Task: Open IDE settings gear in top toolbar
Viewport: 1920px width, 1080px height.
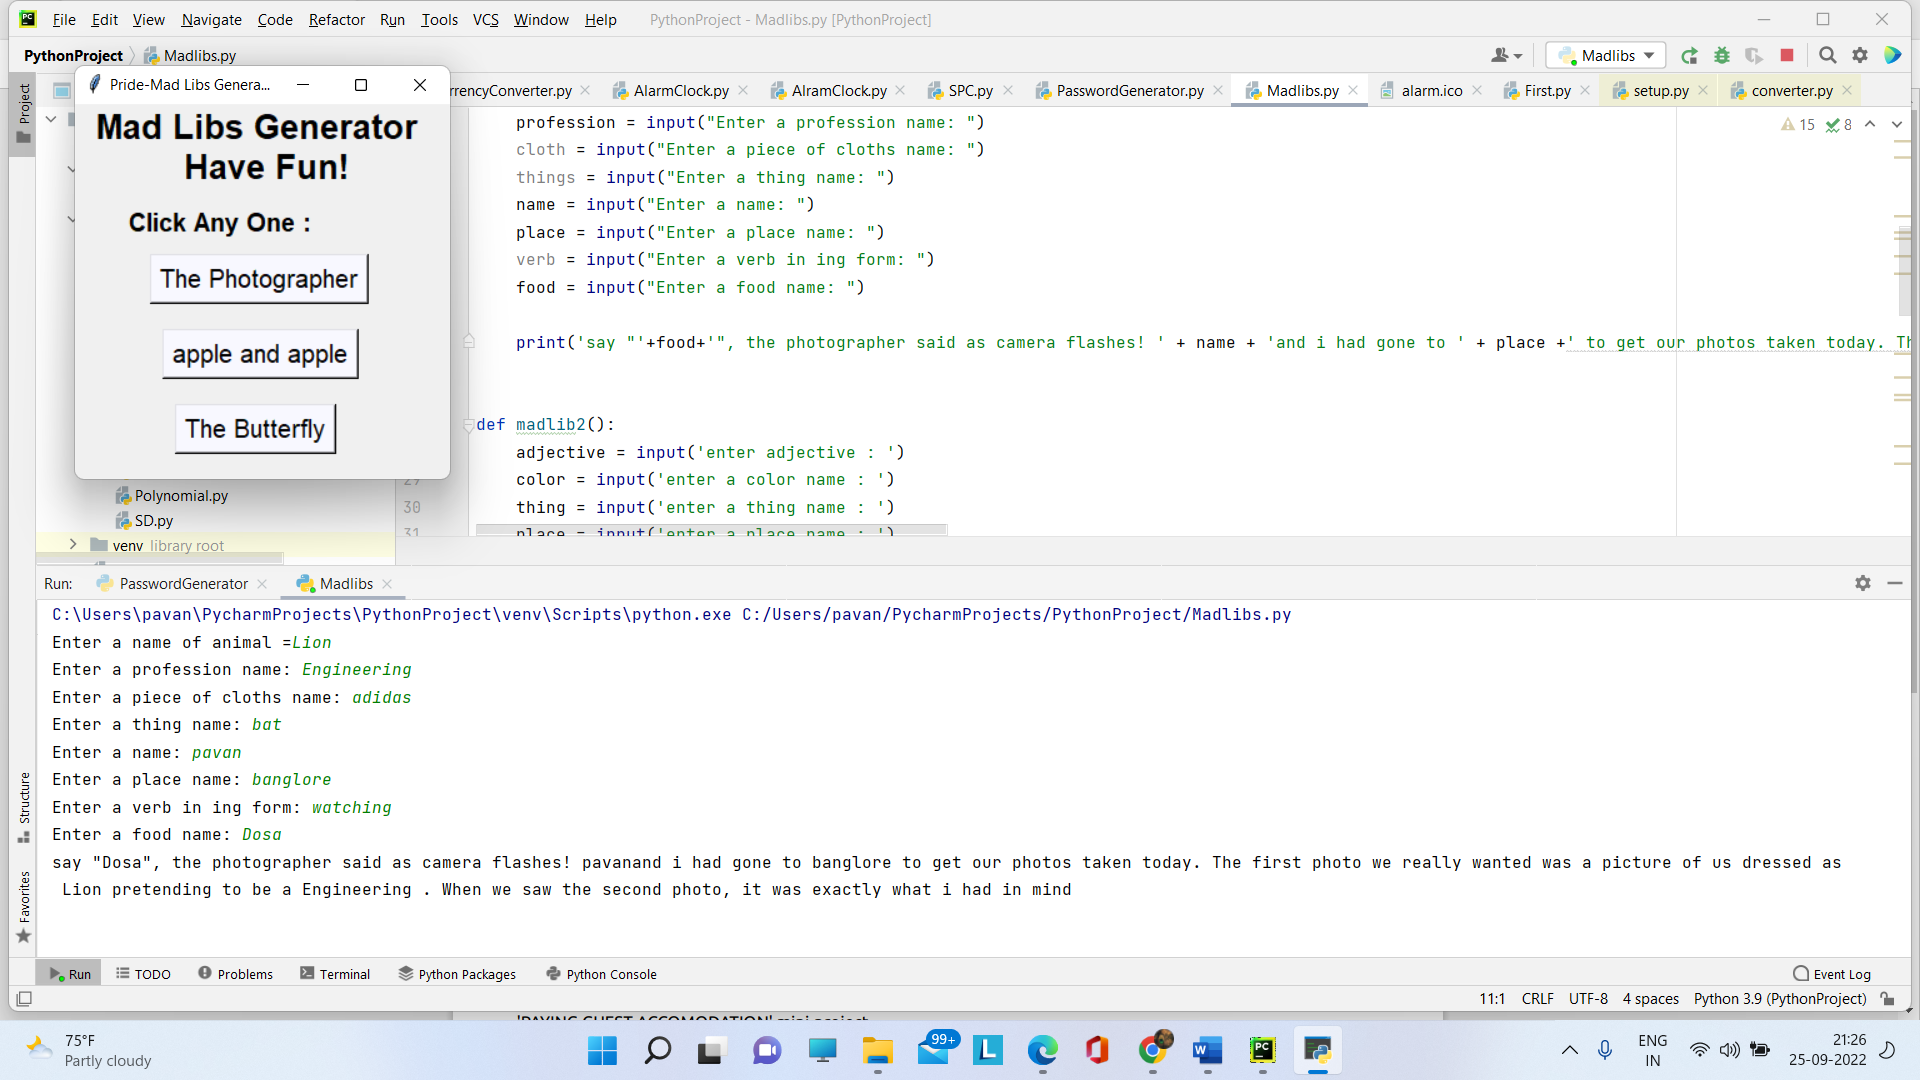Action: pos(1860,56)
